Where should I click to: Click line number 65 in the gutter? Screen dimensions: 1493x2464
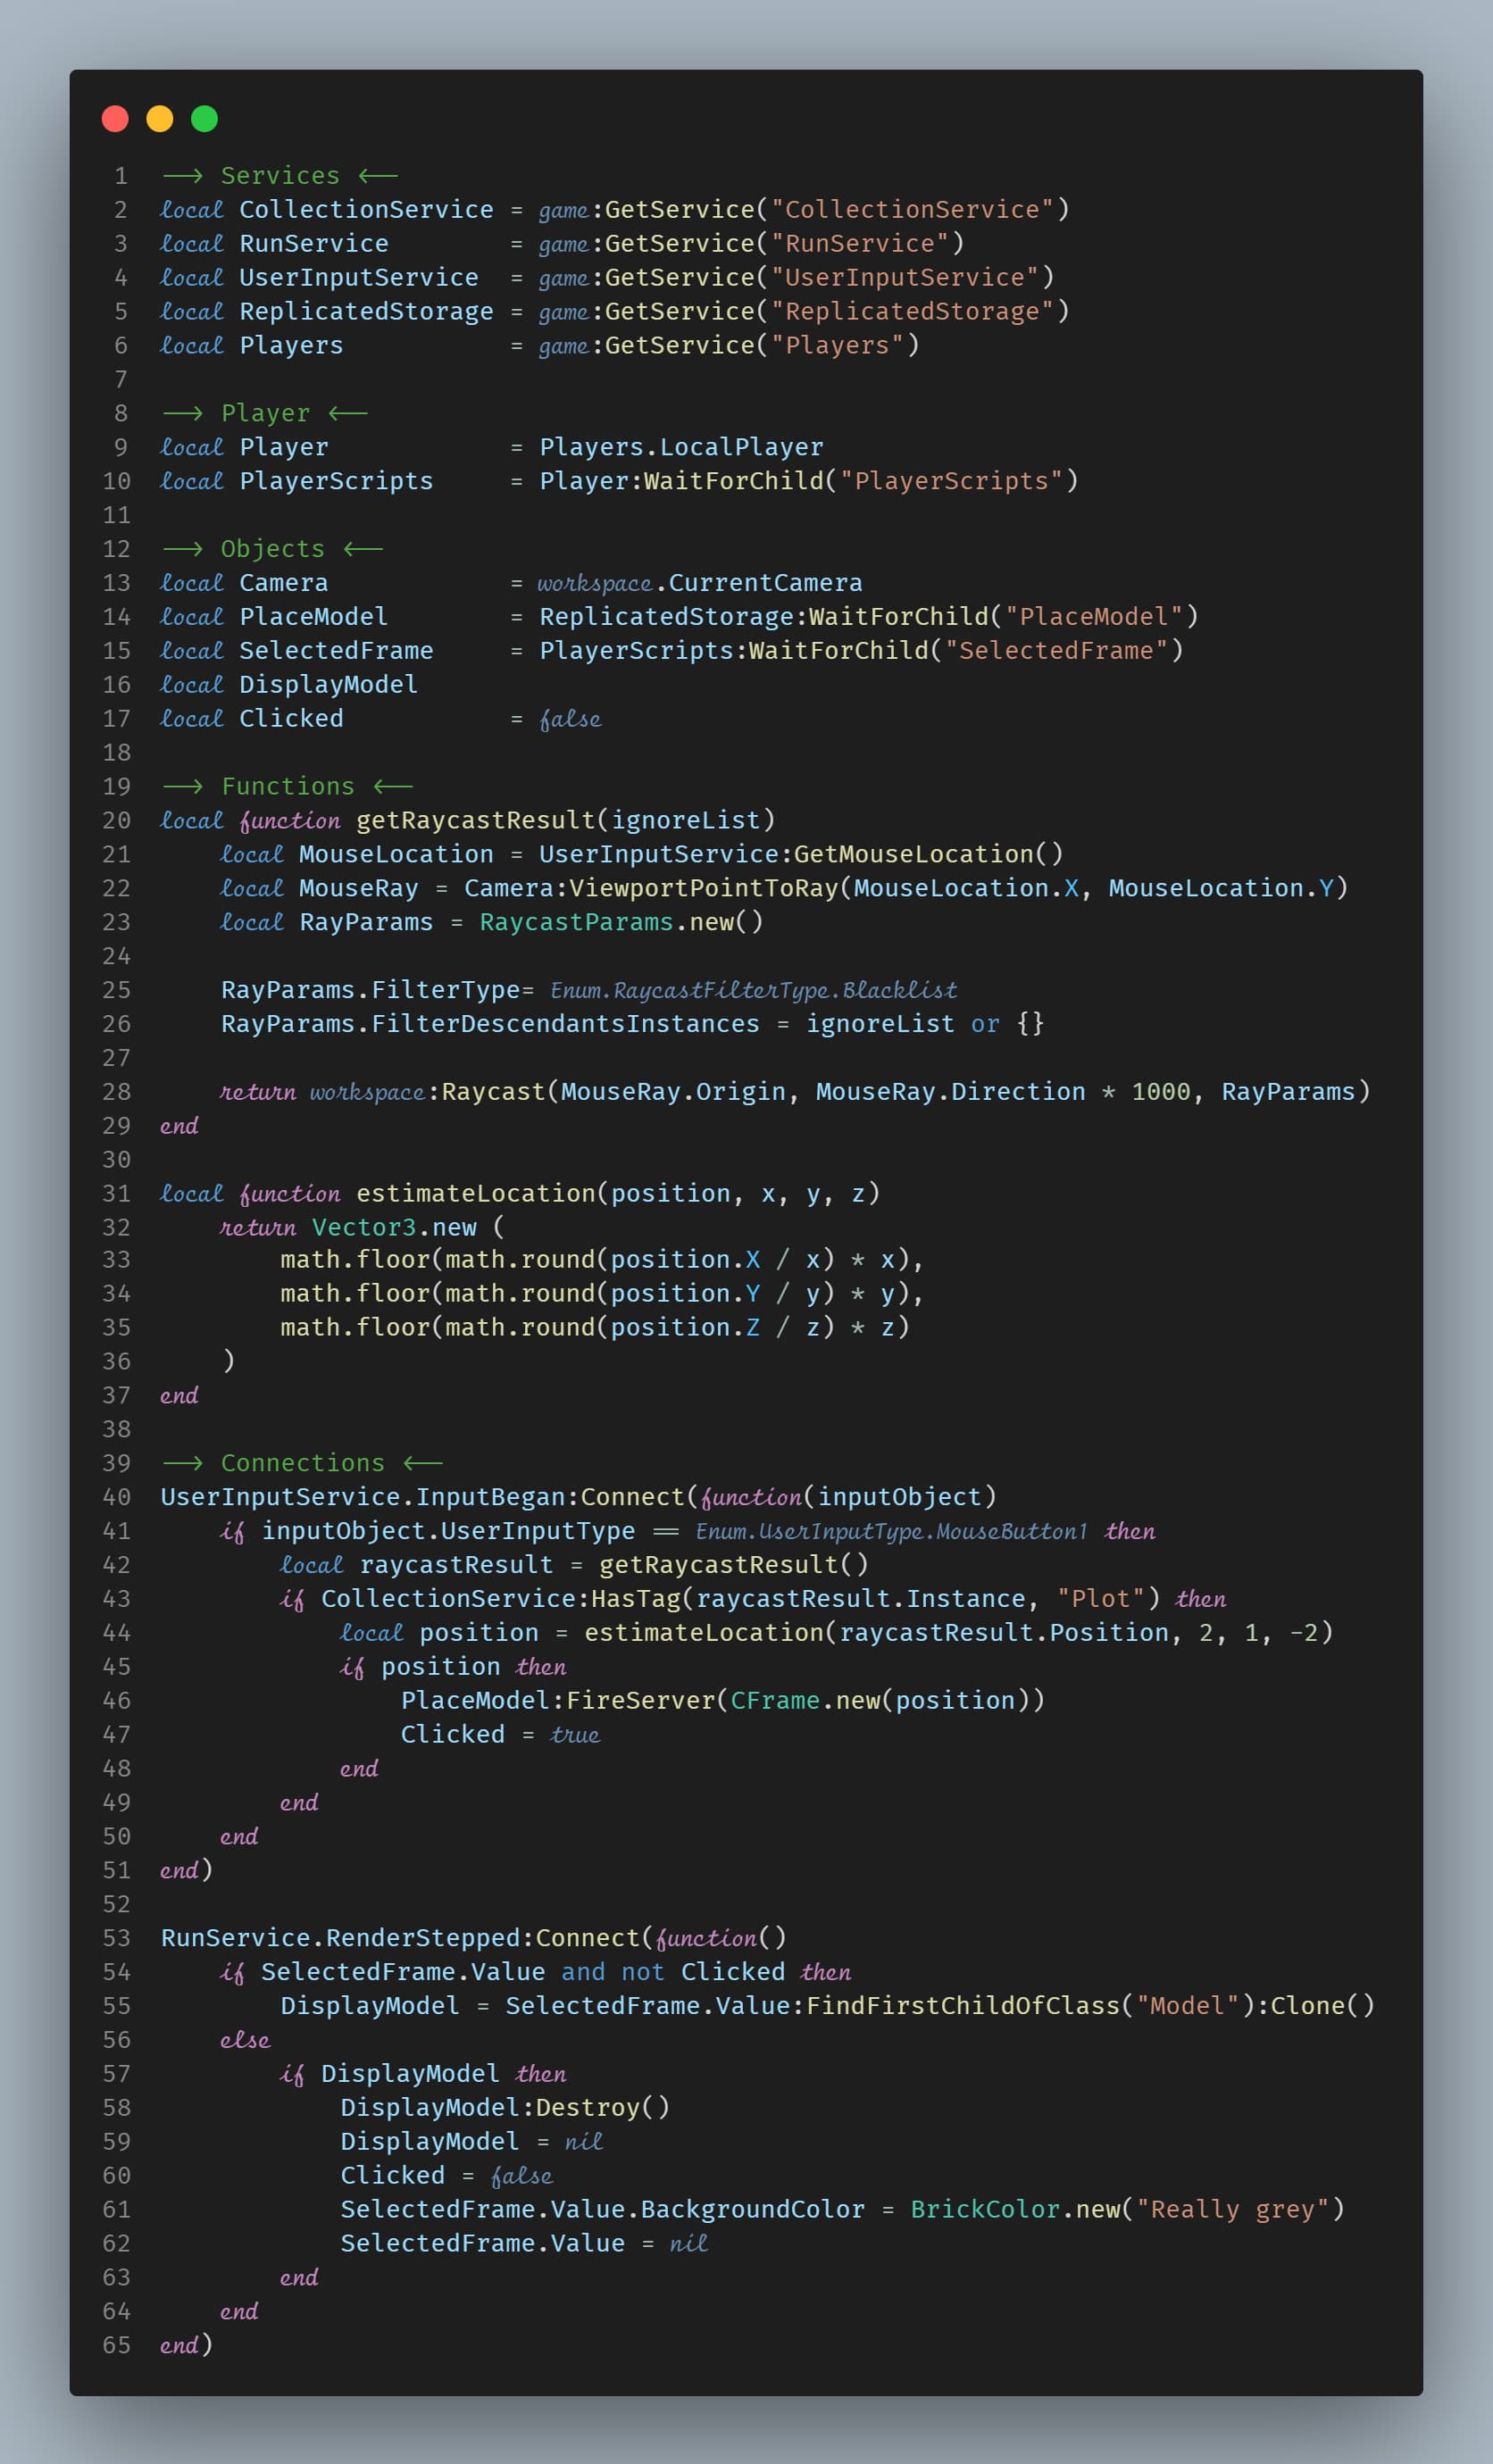(117, 2346)
